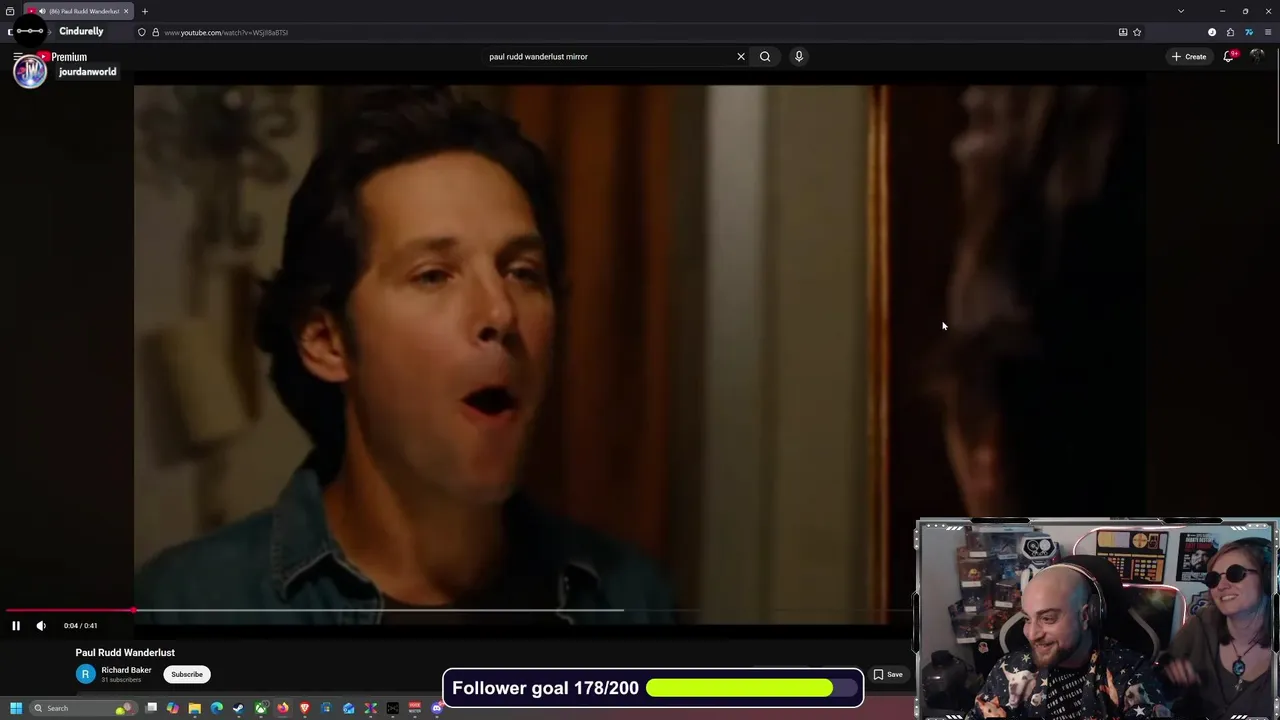1280x720 pixels.
Task: Expand the list all tabs dropdown
Action: (1181, 11)
